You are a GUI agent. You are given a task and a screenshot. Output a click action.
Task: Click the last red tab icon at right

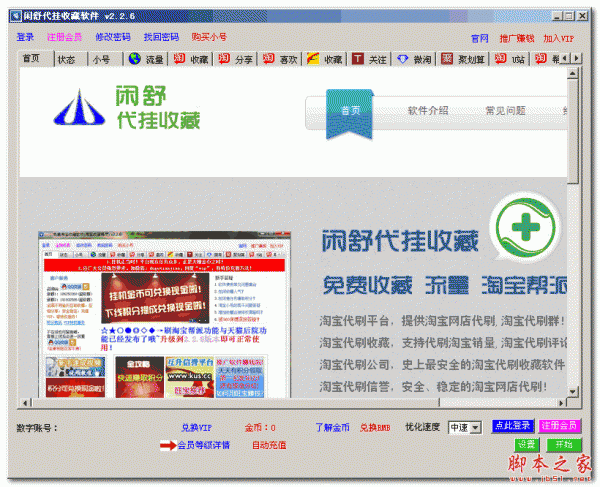540,59
